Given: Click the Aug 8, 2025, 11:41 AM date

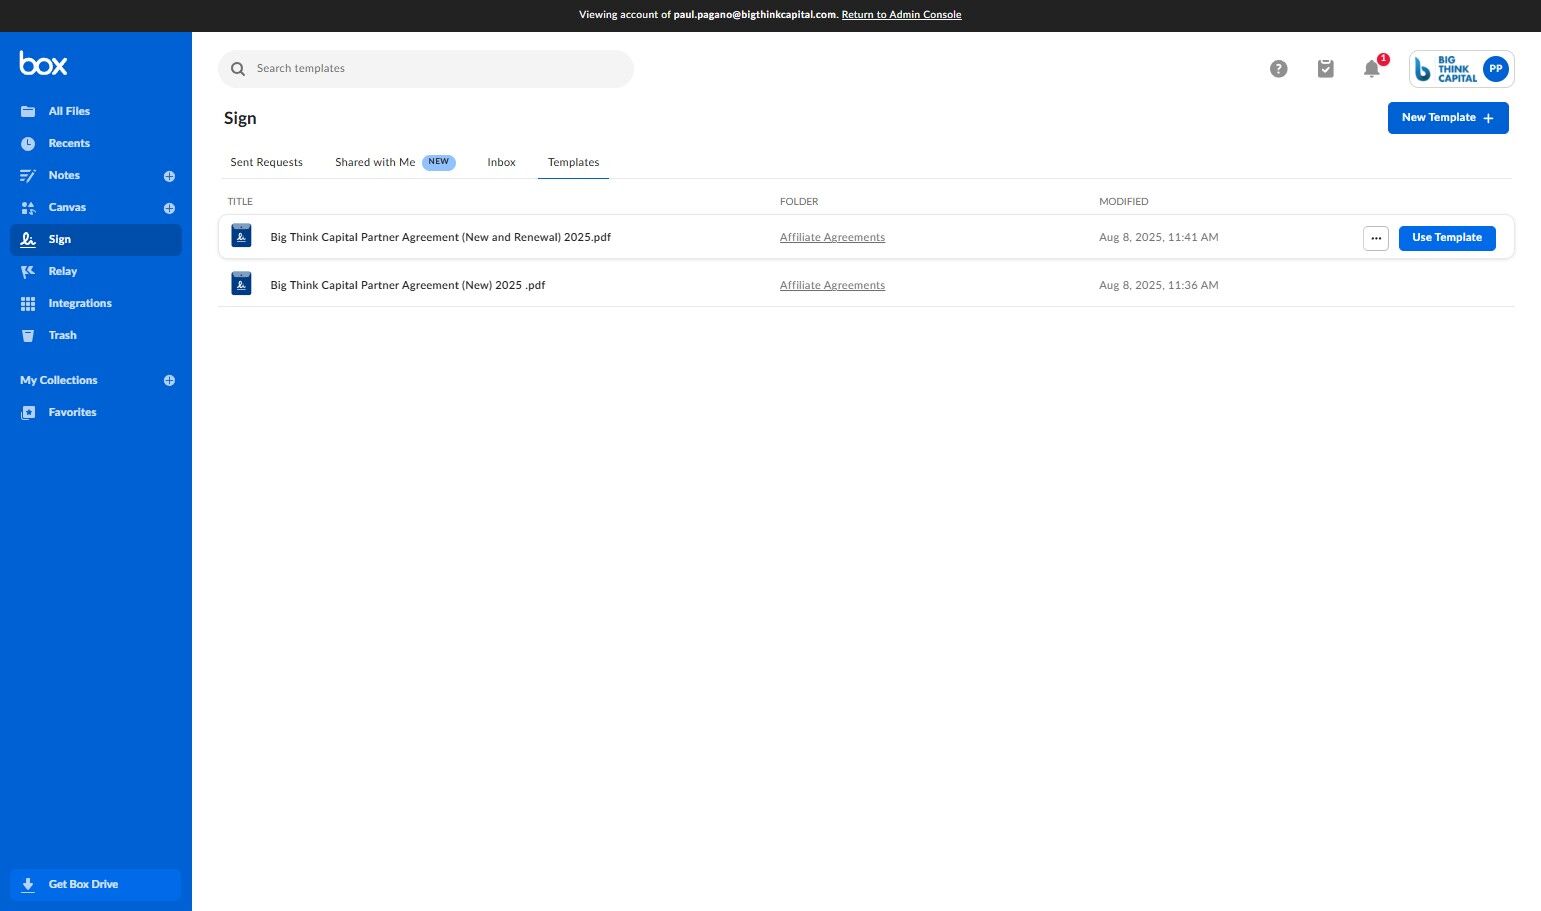Looking at the screenshot, I should pyautogui.click(x=1158, y=237).
